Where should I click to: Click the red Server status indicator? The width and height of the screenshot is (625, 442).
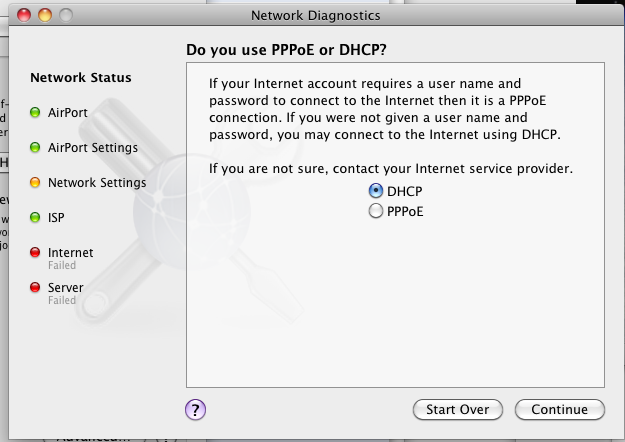point(35,288)
